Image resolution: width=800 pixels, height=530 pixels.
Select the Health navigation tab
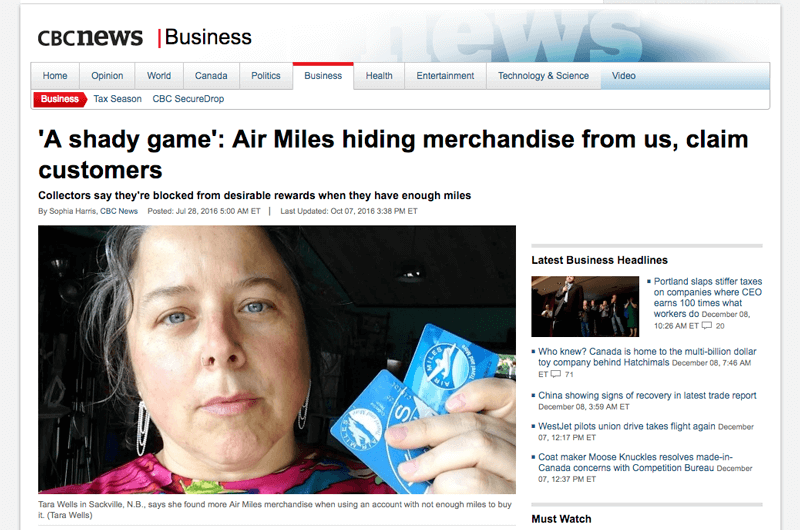pyautogui.click(x=379, y=75)
